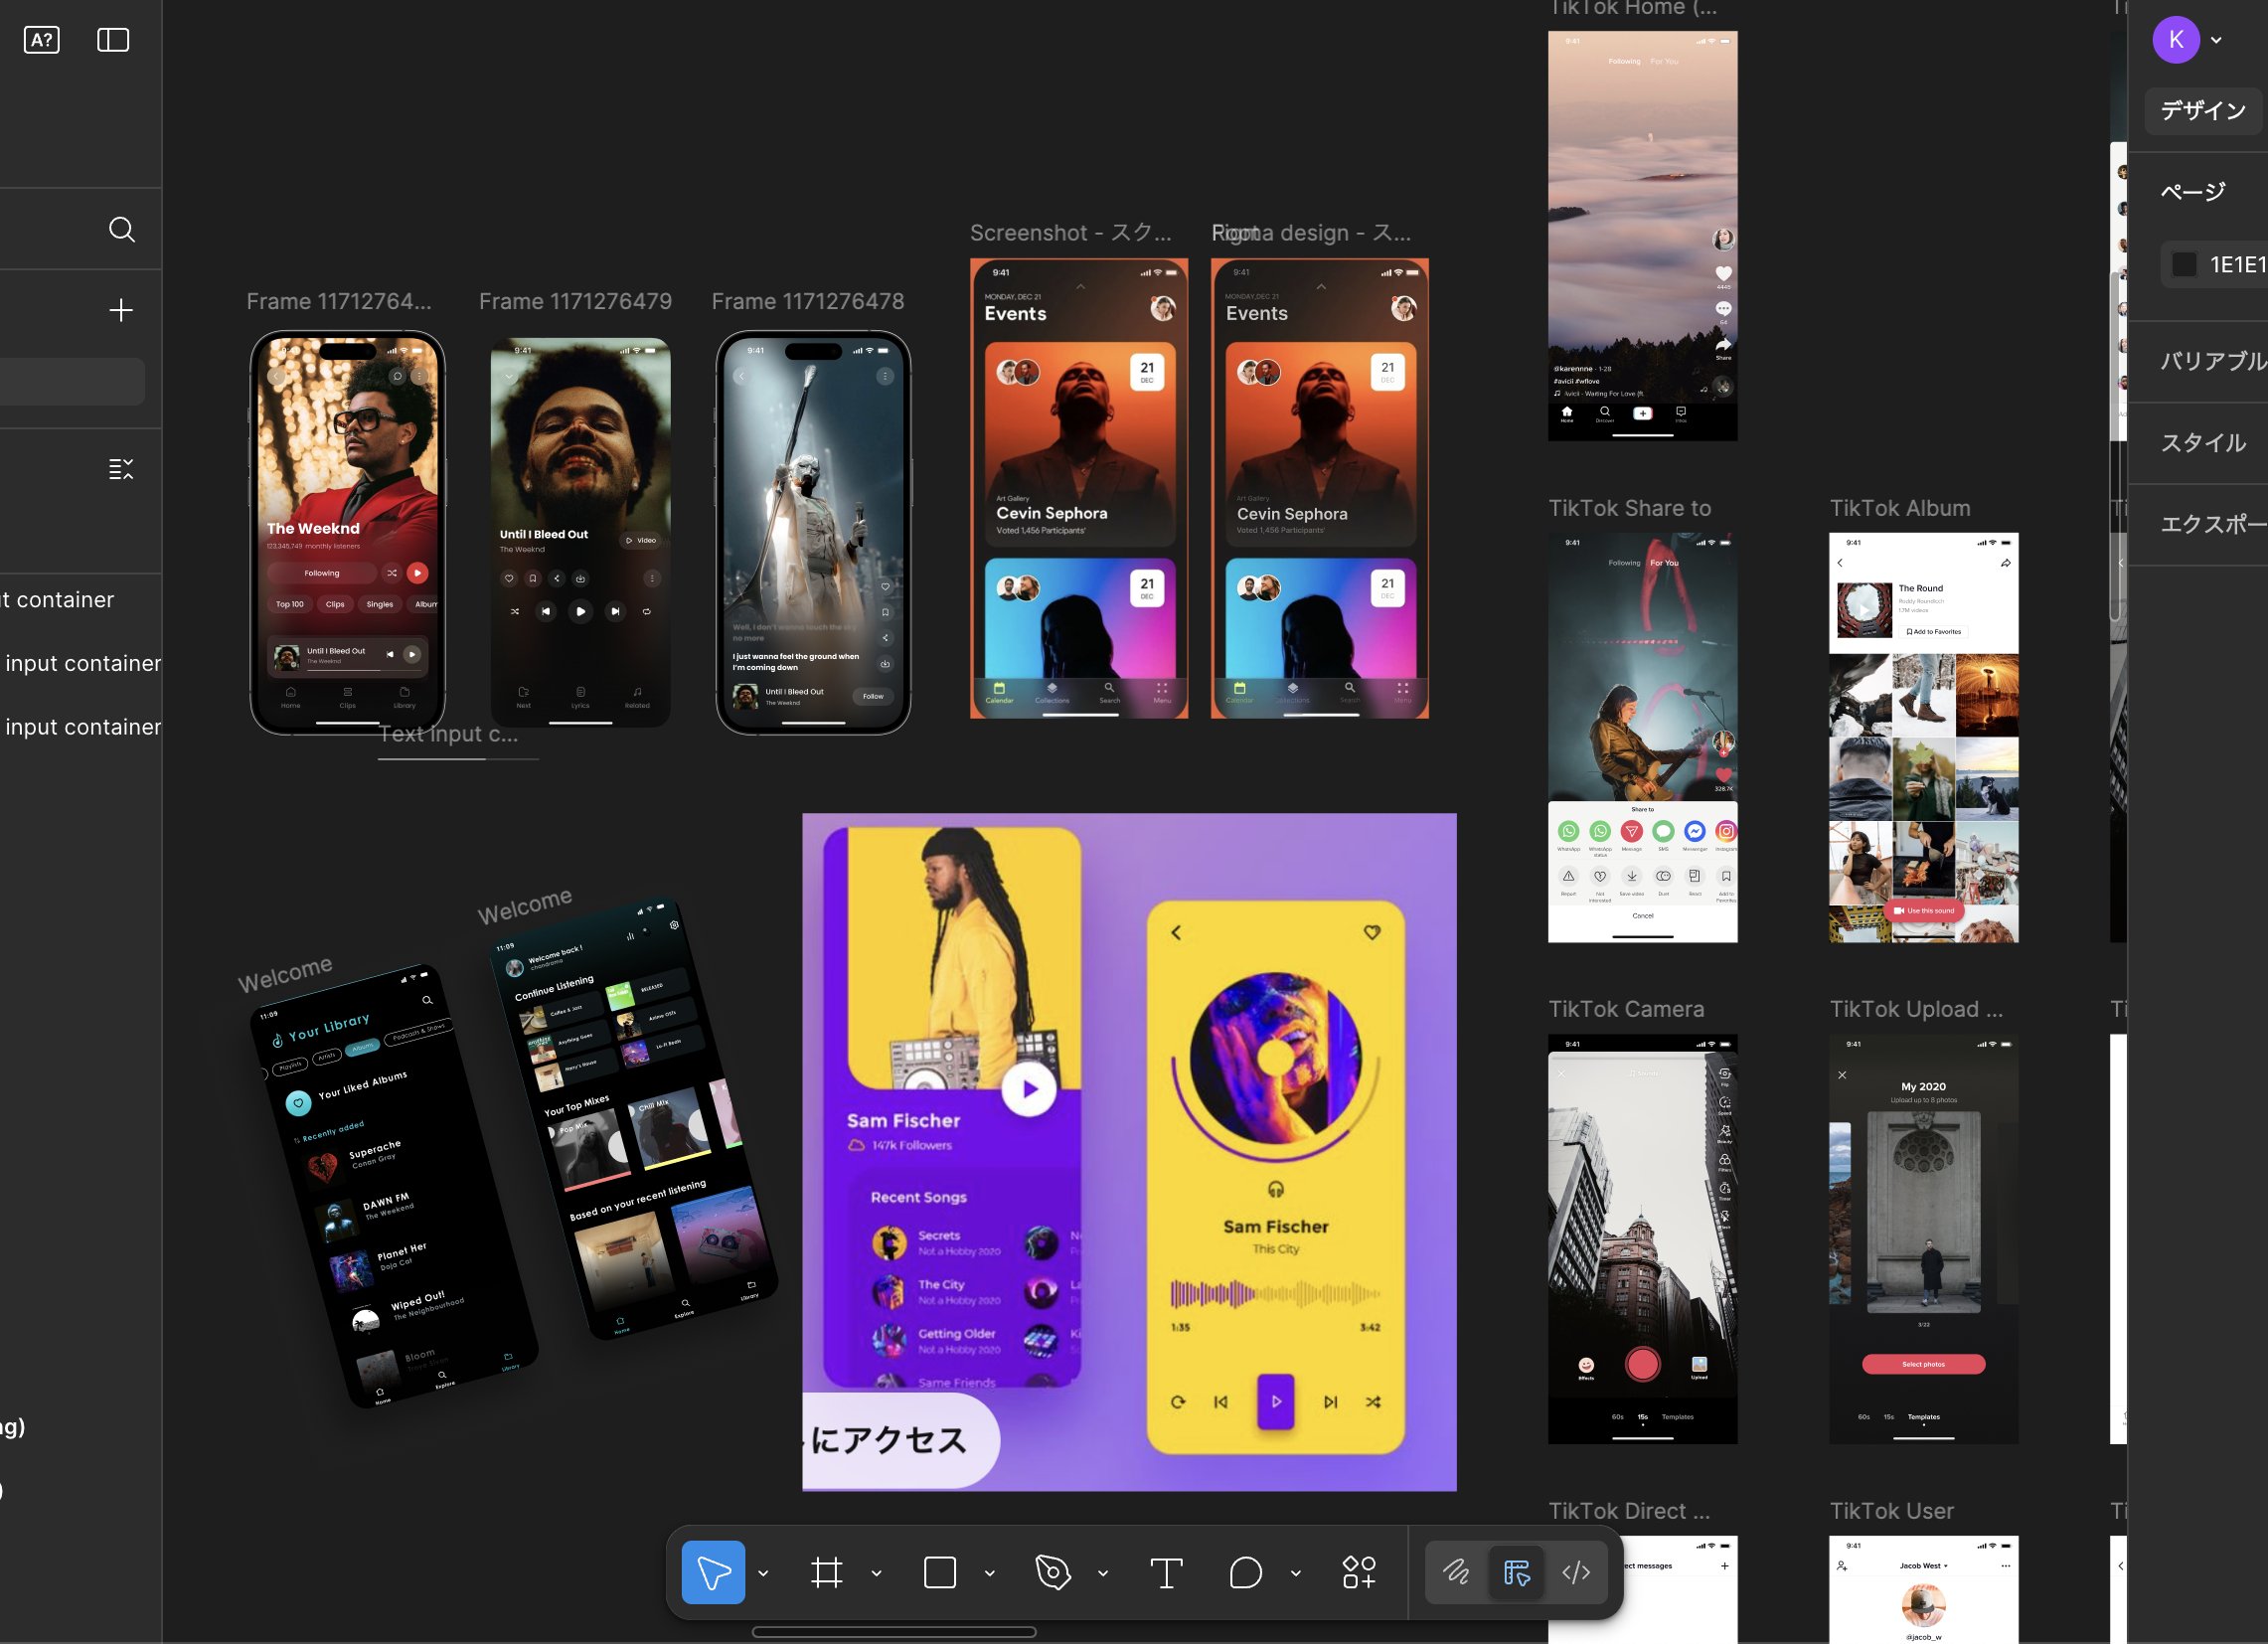Open the バリアブル section
The image size is (2268, 1644).
pos(2213,361)
